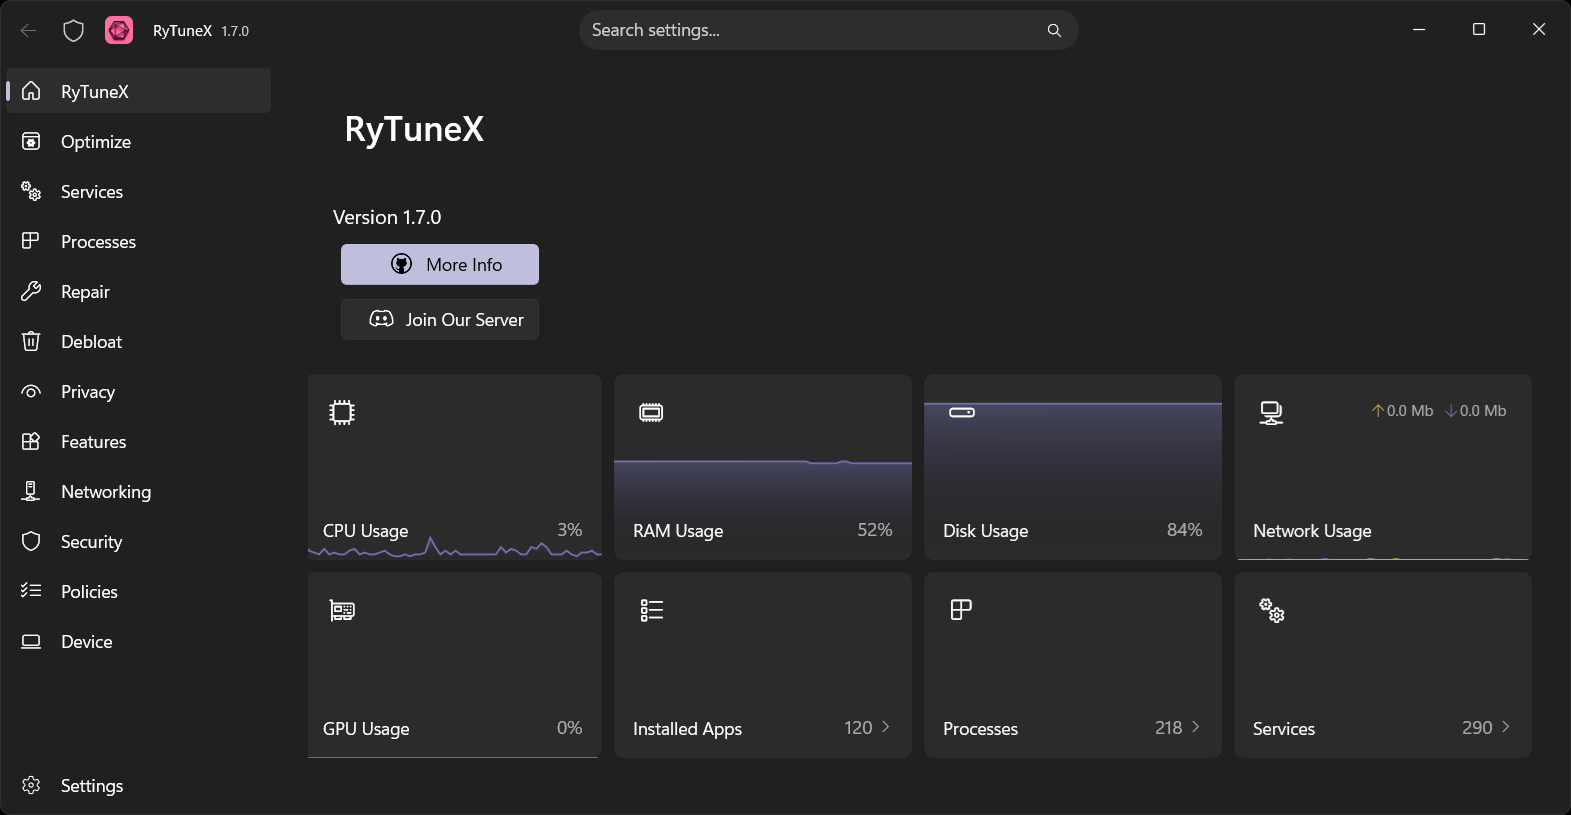The image size is (1571, 815).
Task: Open Services card via its chevron
Action: (x=1506, y=727)
